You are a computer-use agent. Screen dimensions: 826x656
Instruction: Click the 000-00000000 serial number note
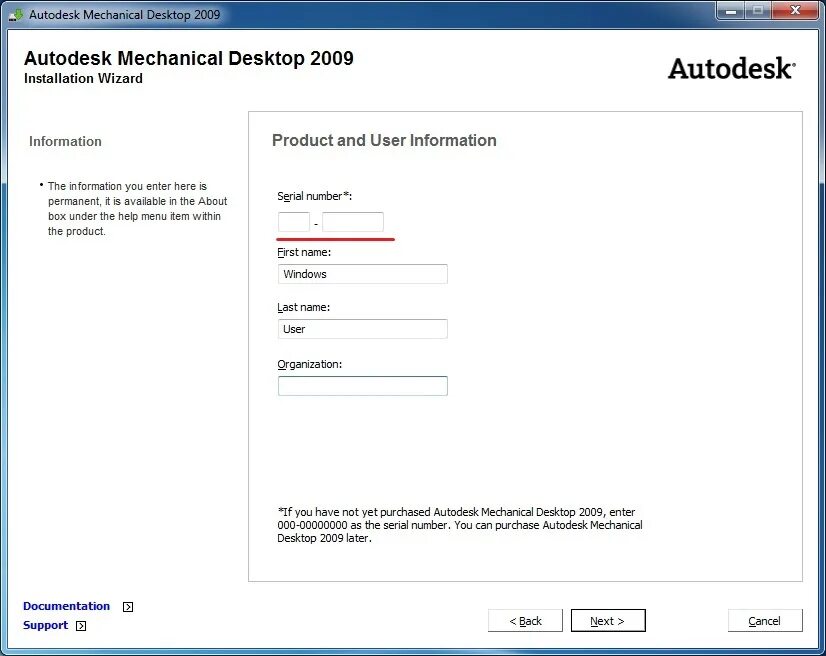point(460,525)
